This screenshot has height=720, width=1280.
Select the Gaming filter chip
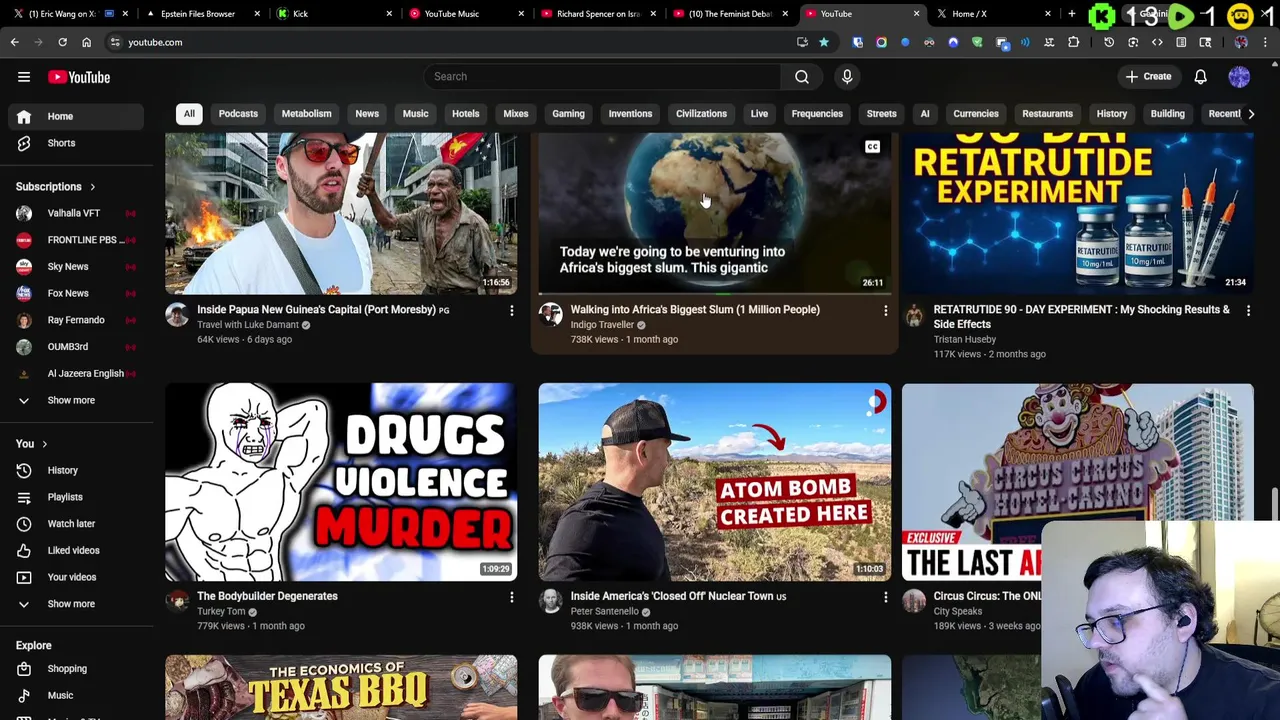pos(568,114)
